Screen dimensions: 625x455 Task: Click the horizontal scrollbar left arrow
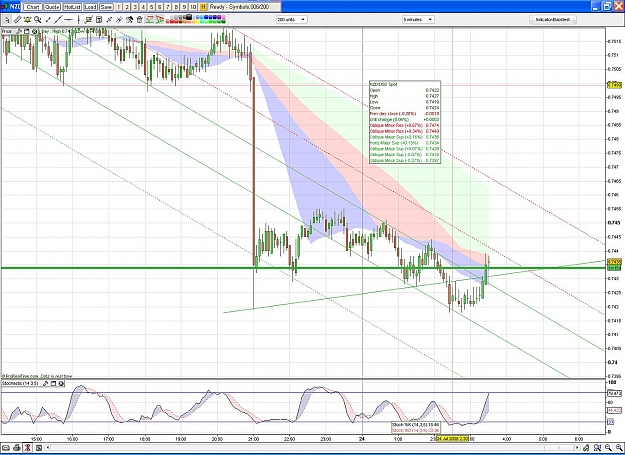[48, 447]
